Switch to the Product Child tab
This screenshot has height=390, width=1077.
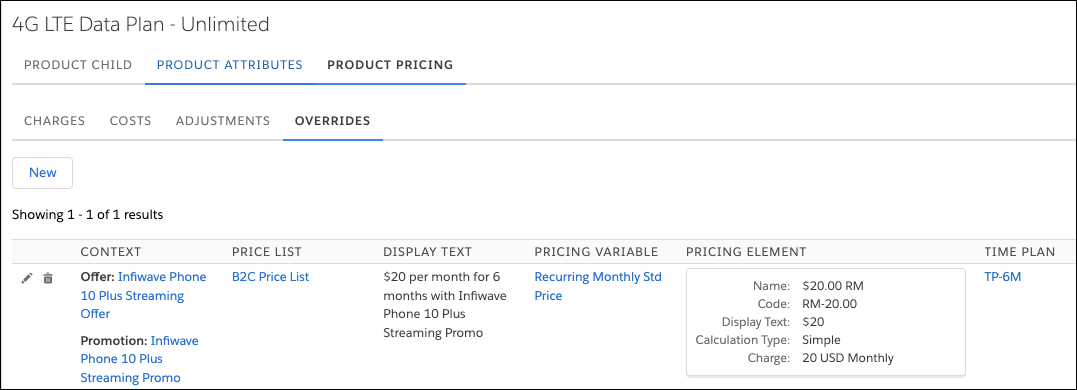[x=78, y=65]
